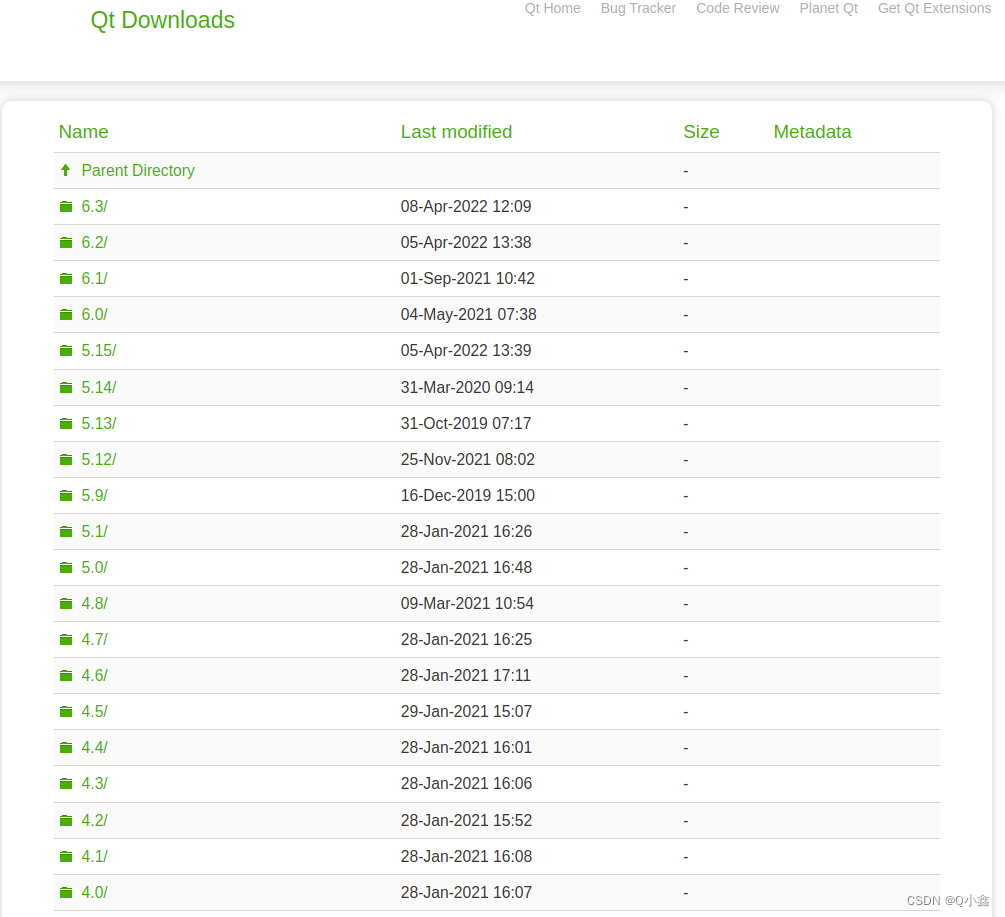Open the 4.5/ directory link
The image size is (1005, 917).
pyautogui.click(x=94, y=711)
